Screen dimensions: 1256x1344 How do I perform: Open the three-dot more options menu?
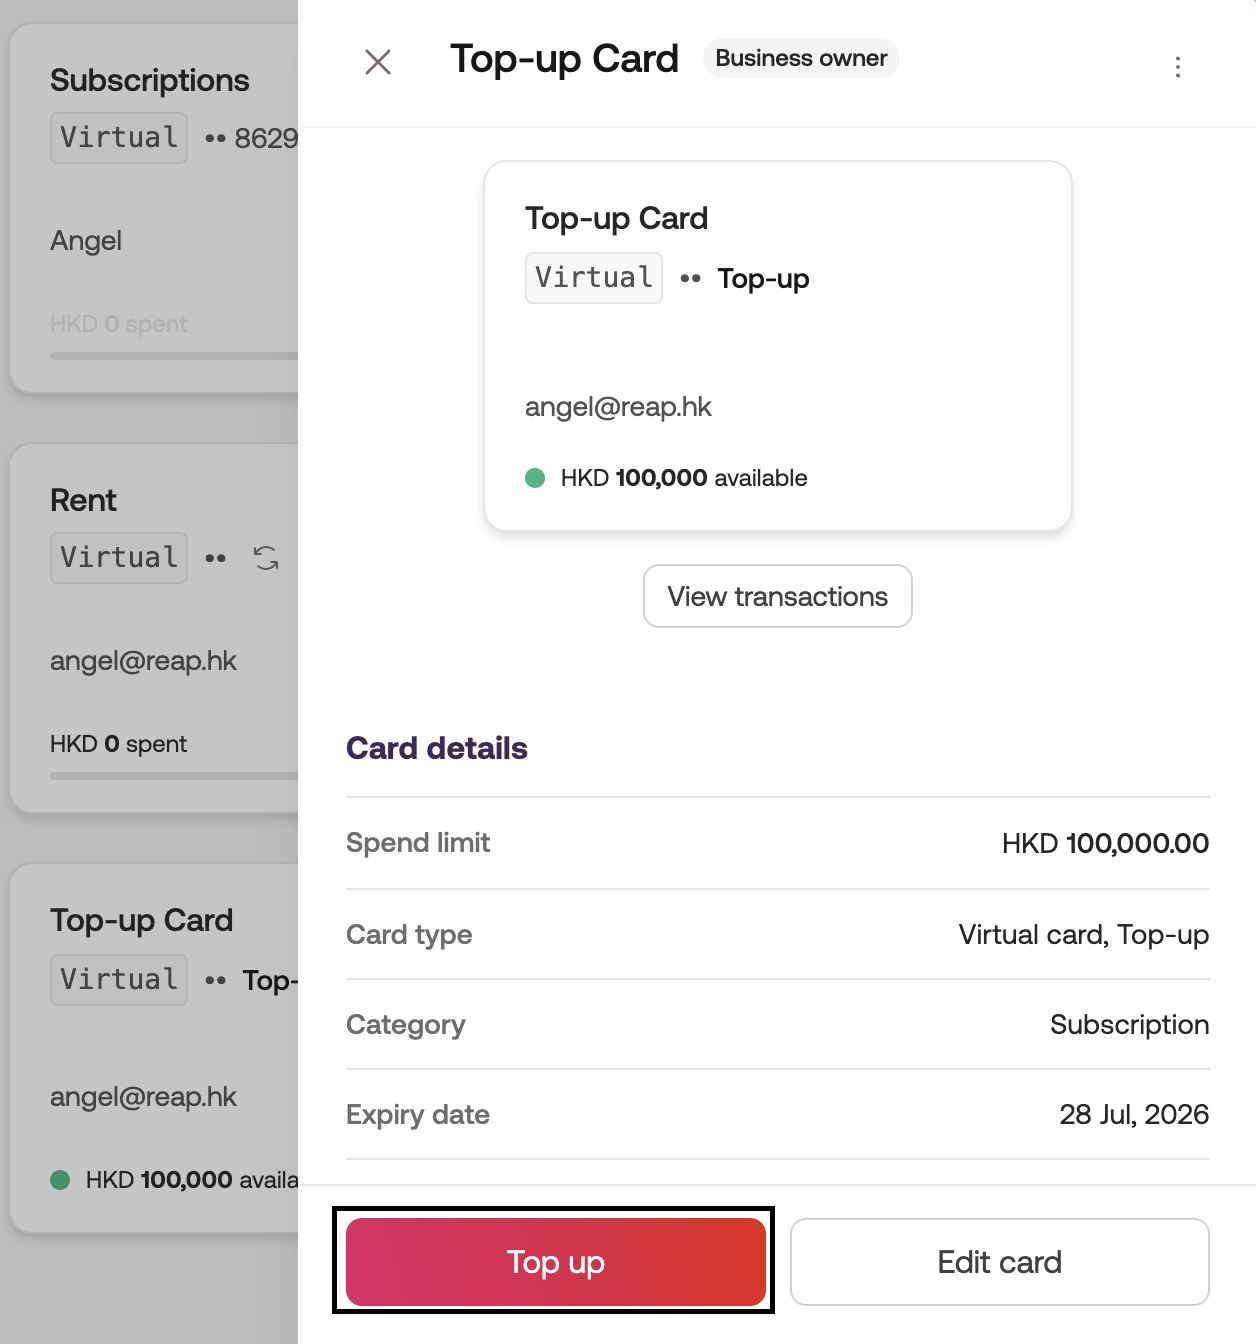pyautogui.click(x=1178, y=67)
